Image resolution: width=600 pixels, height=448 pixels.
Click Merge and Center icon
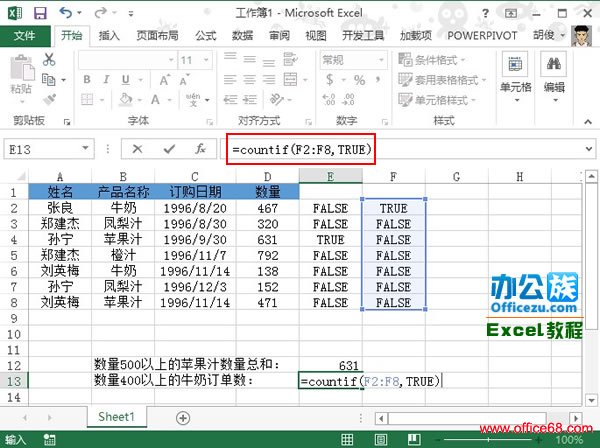(290, 80)
